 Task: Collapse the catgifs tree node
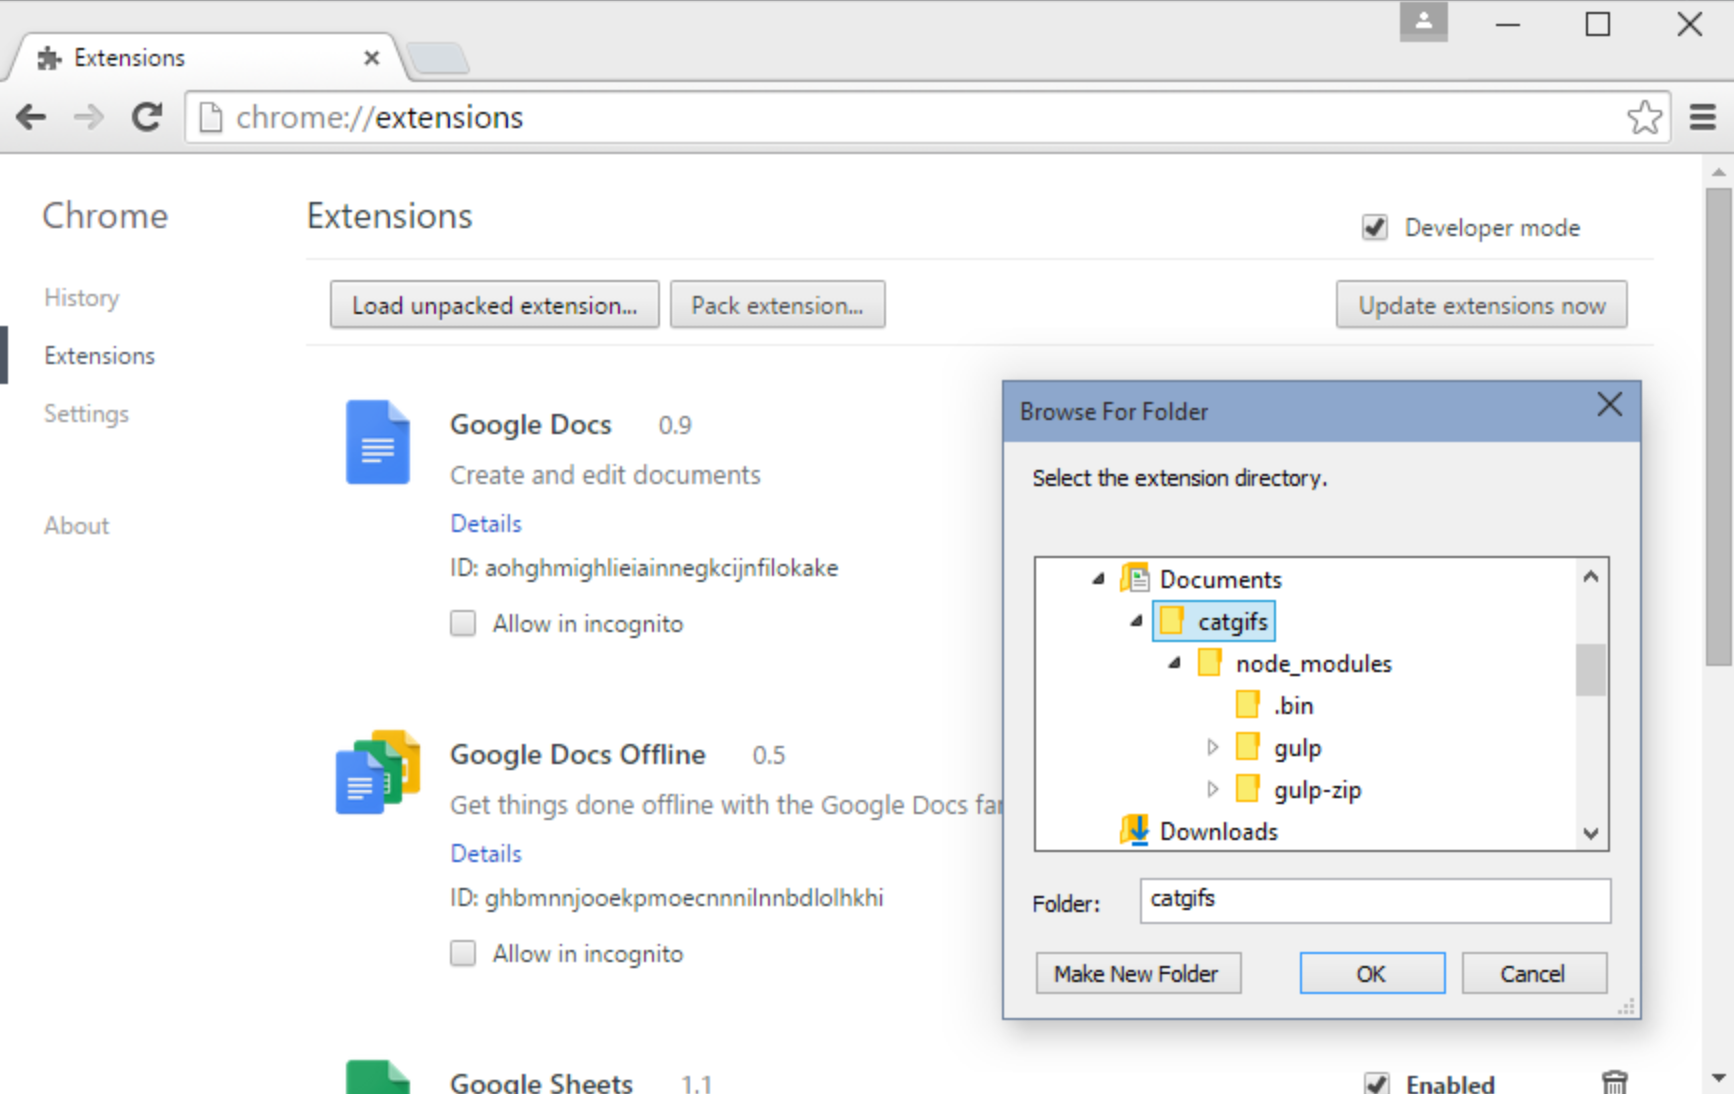pos(1137,621)
